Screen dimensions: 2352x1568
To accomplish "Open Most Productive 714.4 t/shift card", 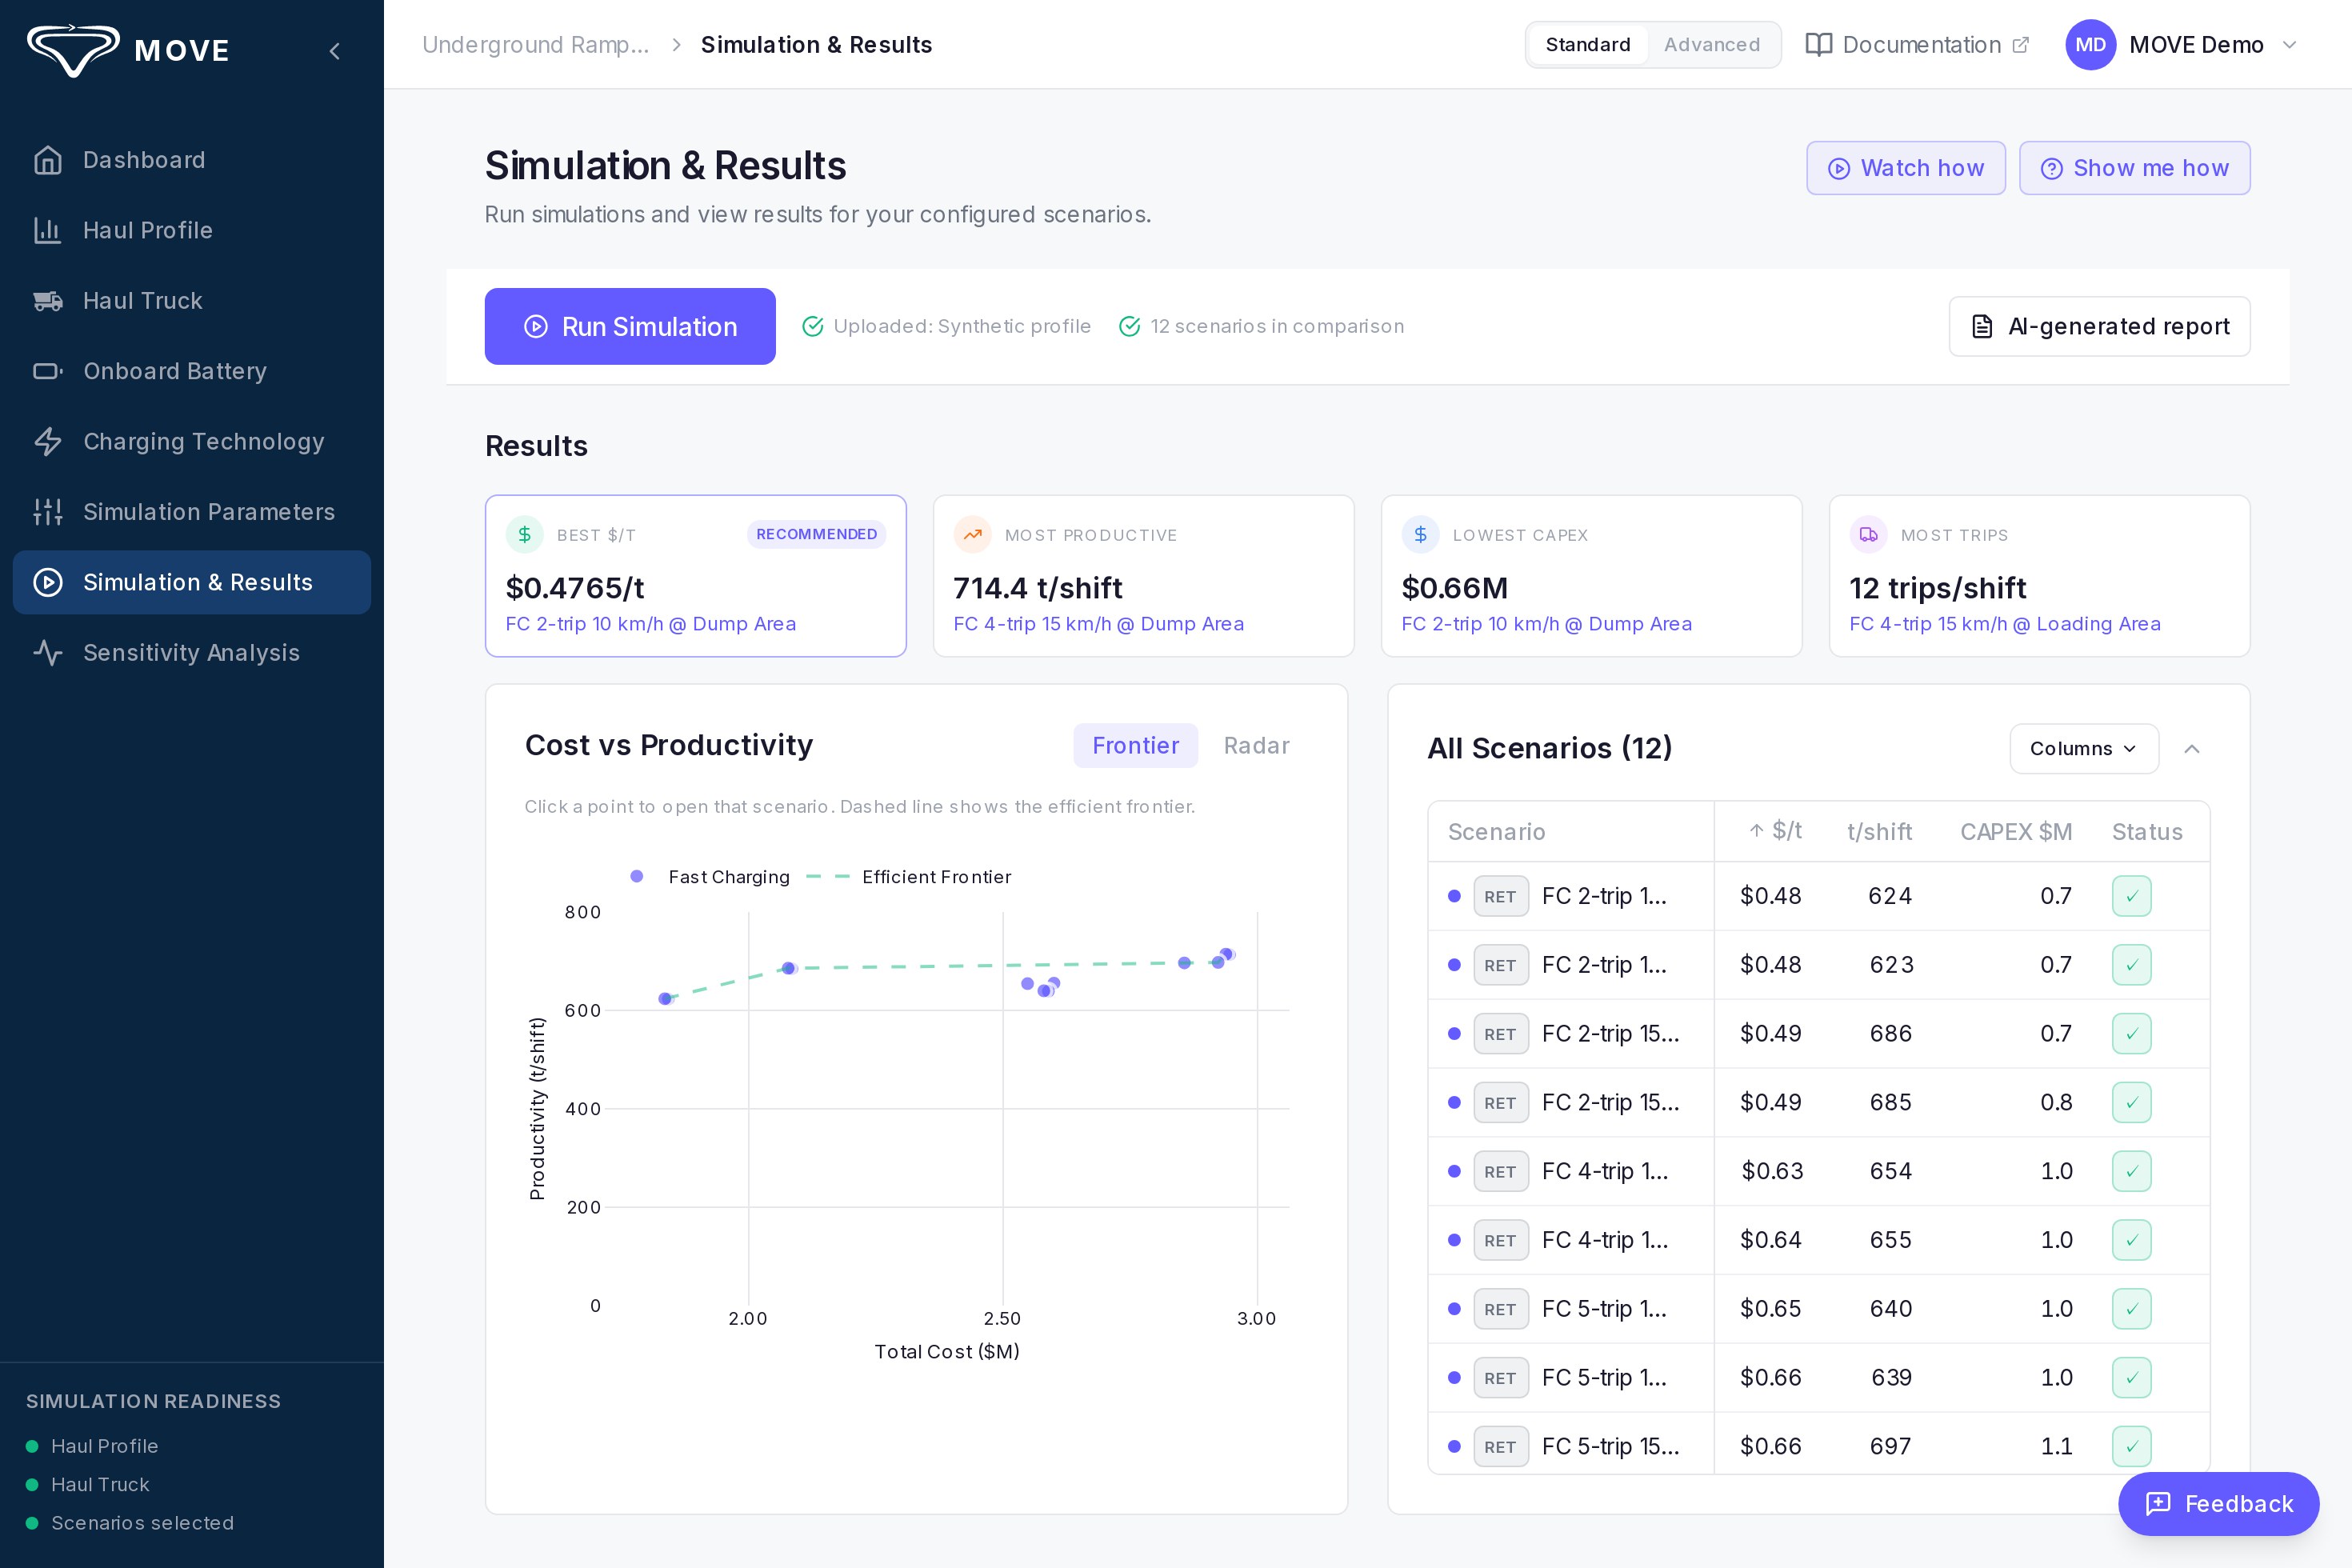I will pyautogui.click(x=1143, y=576).
